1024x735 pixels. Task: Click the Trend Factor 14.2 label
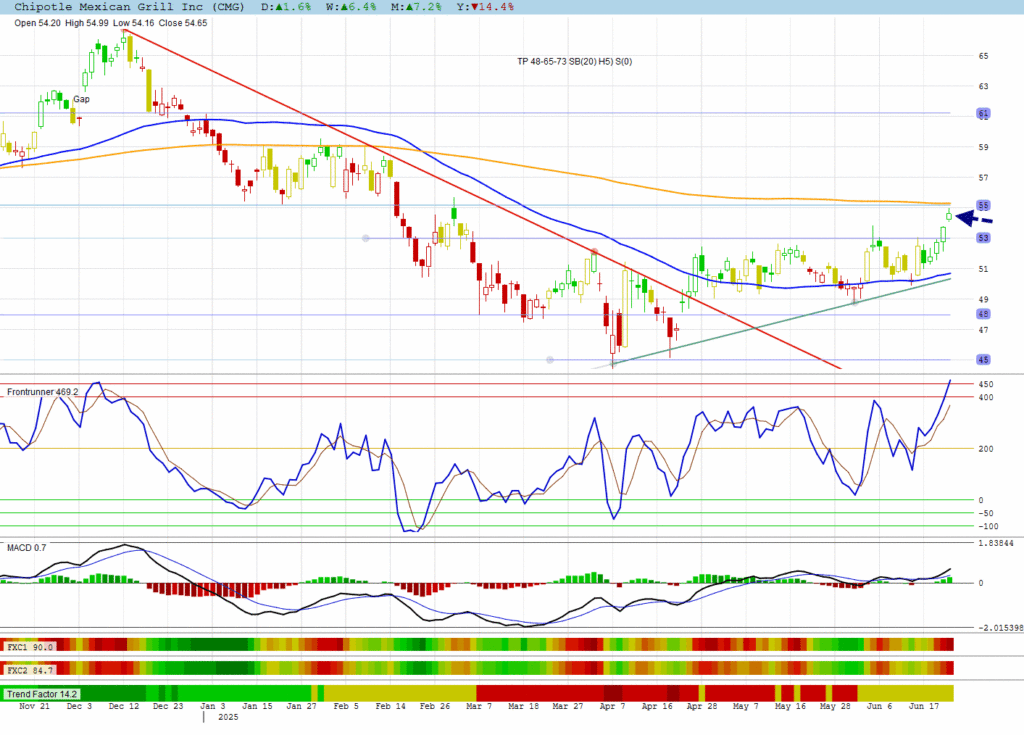pos(42,694)
